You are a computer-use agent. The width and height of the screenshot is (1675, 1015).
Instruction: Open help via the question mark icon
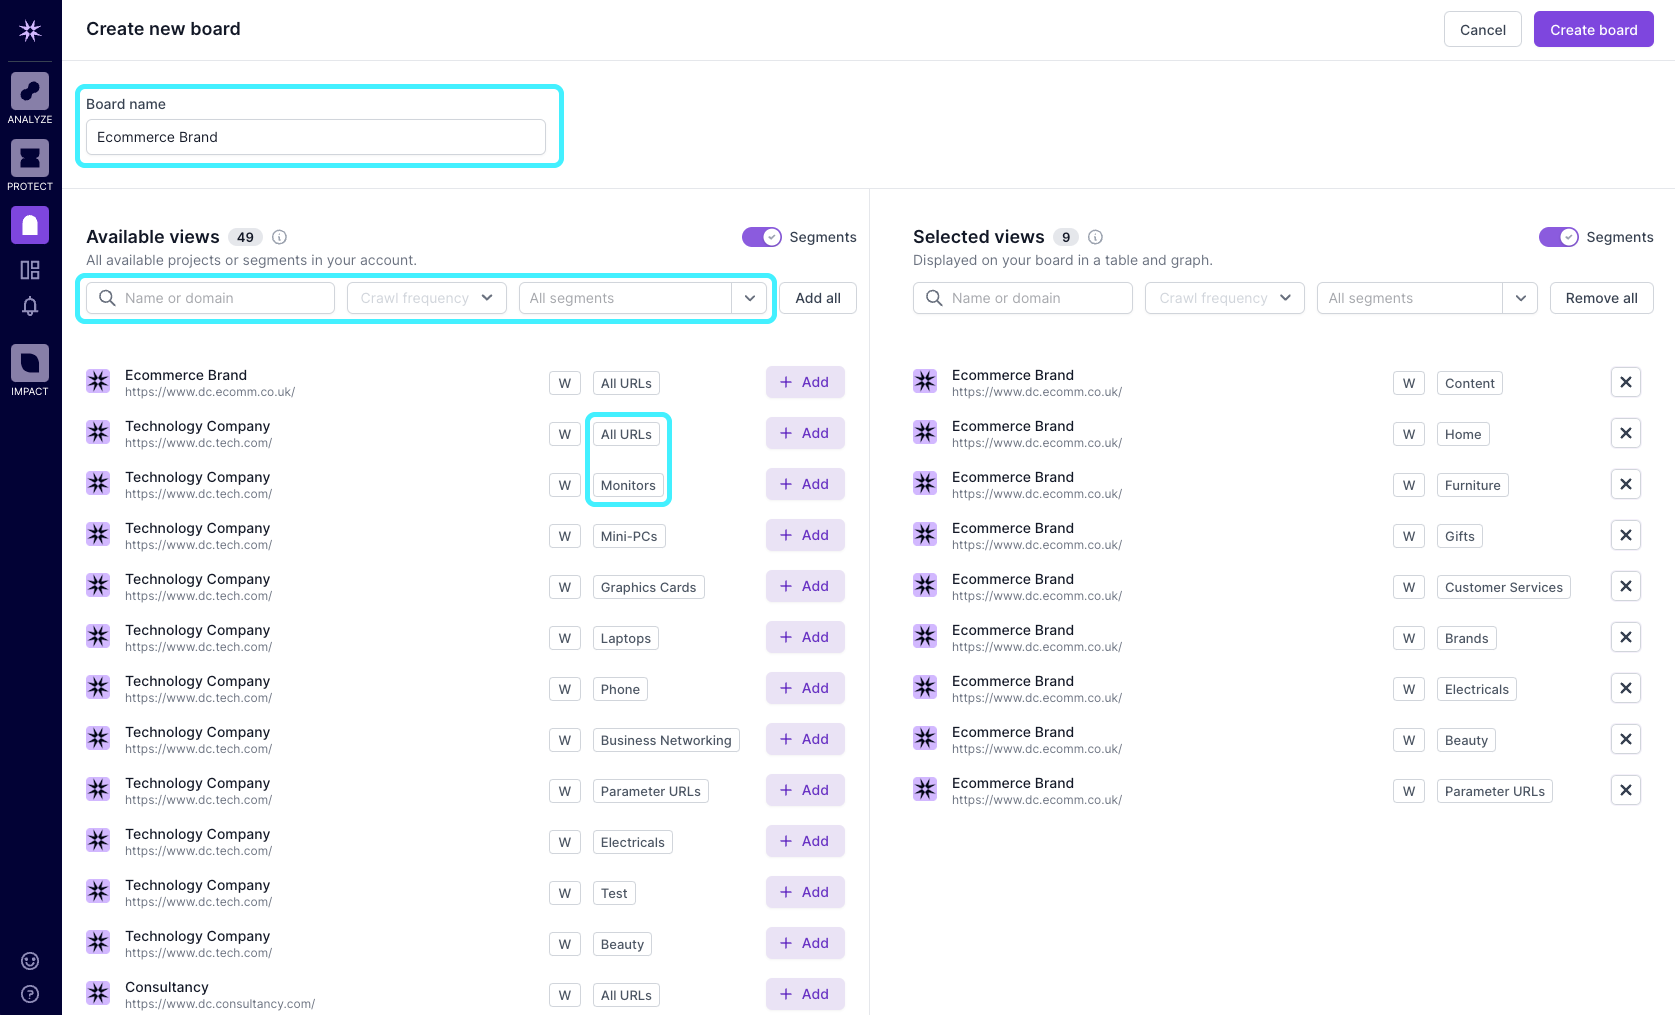click(x=29, y=993)
